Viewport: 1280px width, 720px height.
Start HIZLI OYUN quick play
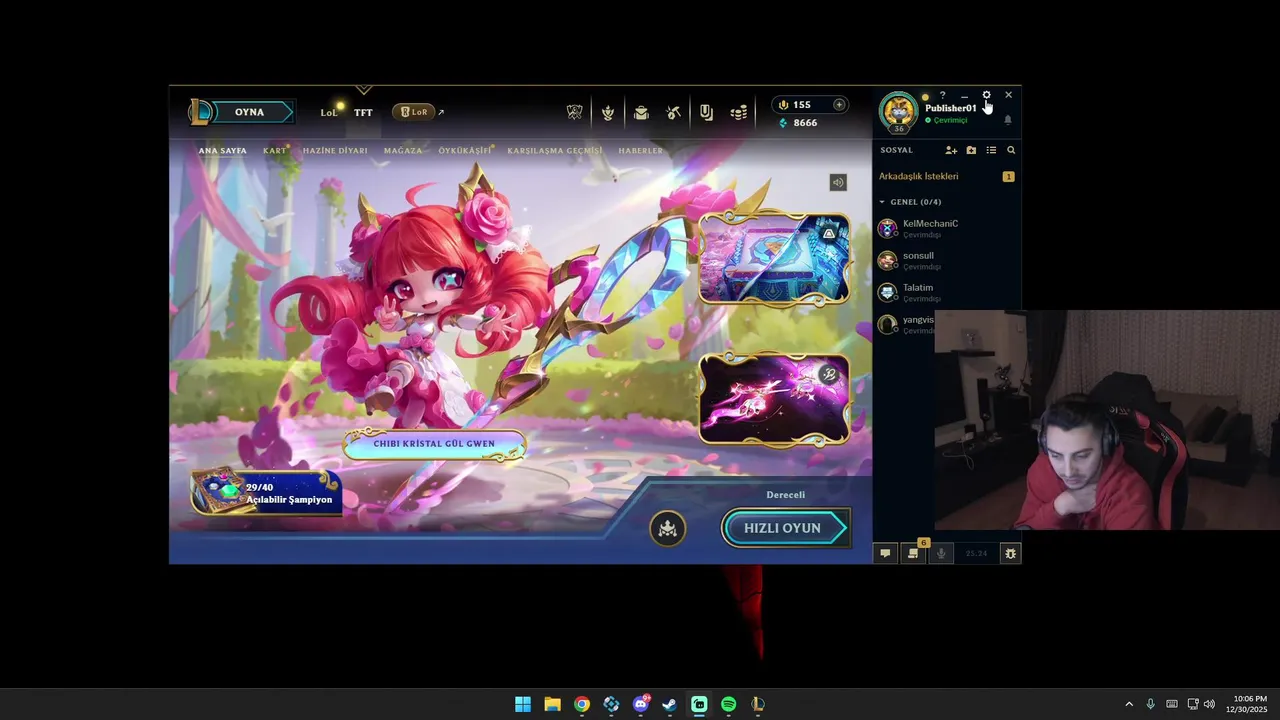[786, 528]
